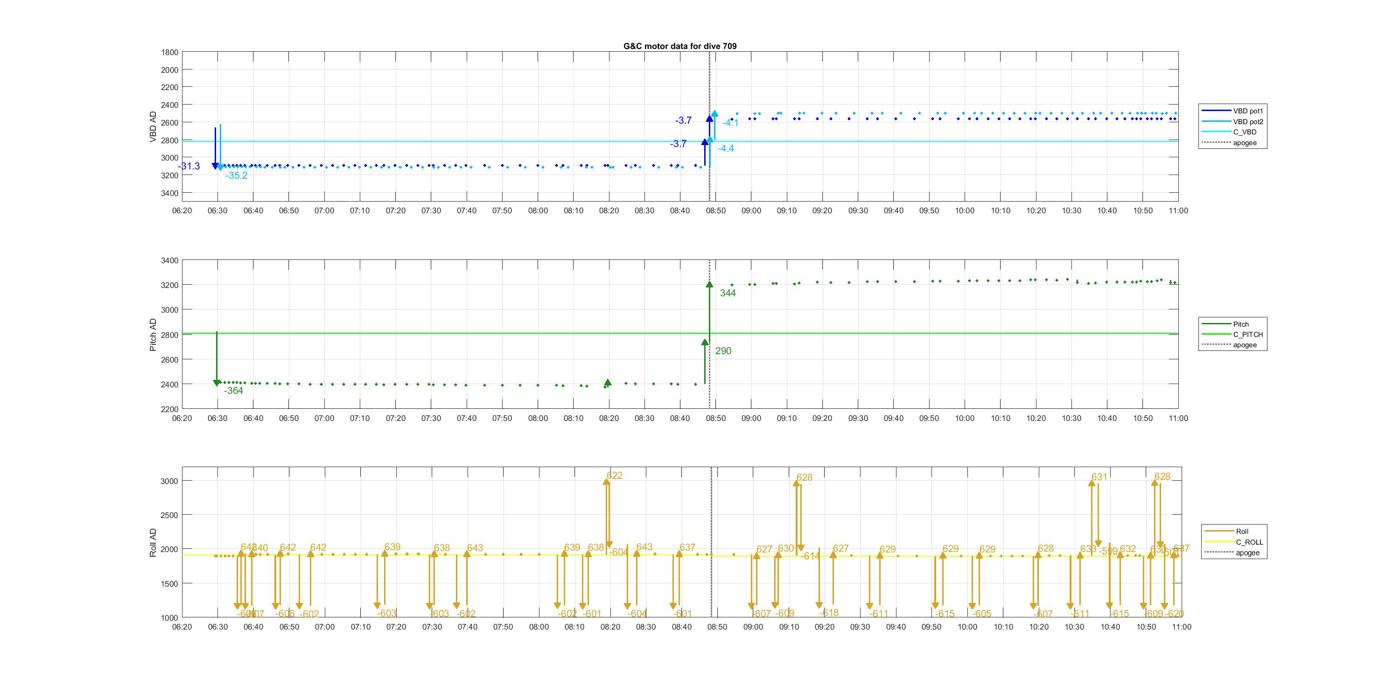Screen dimensions: 1400x693
Task: Click the '290' annotation in Pitch plot
Action: 723,351
